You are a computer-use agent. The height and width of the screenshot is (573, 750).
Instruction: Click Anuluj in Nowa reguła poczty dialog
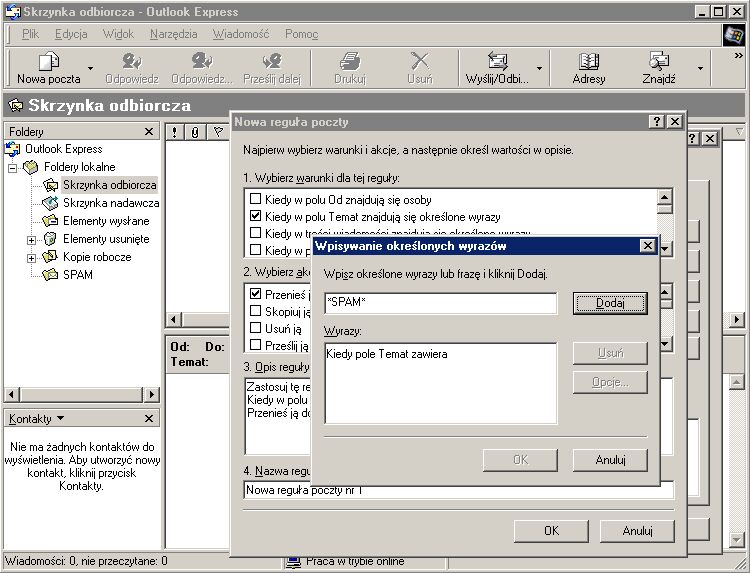(637, 530)
